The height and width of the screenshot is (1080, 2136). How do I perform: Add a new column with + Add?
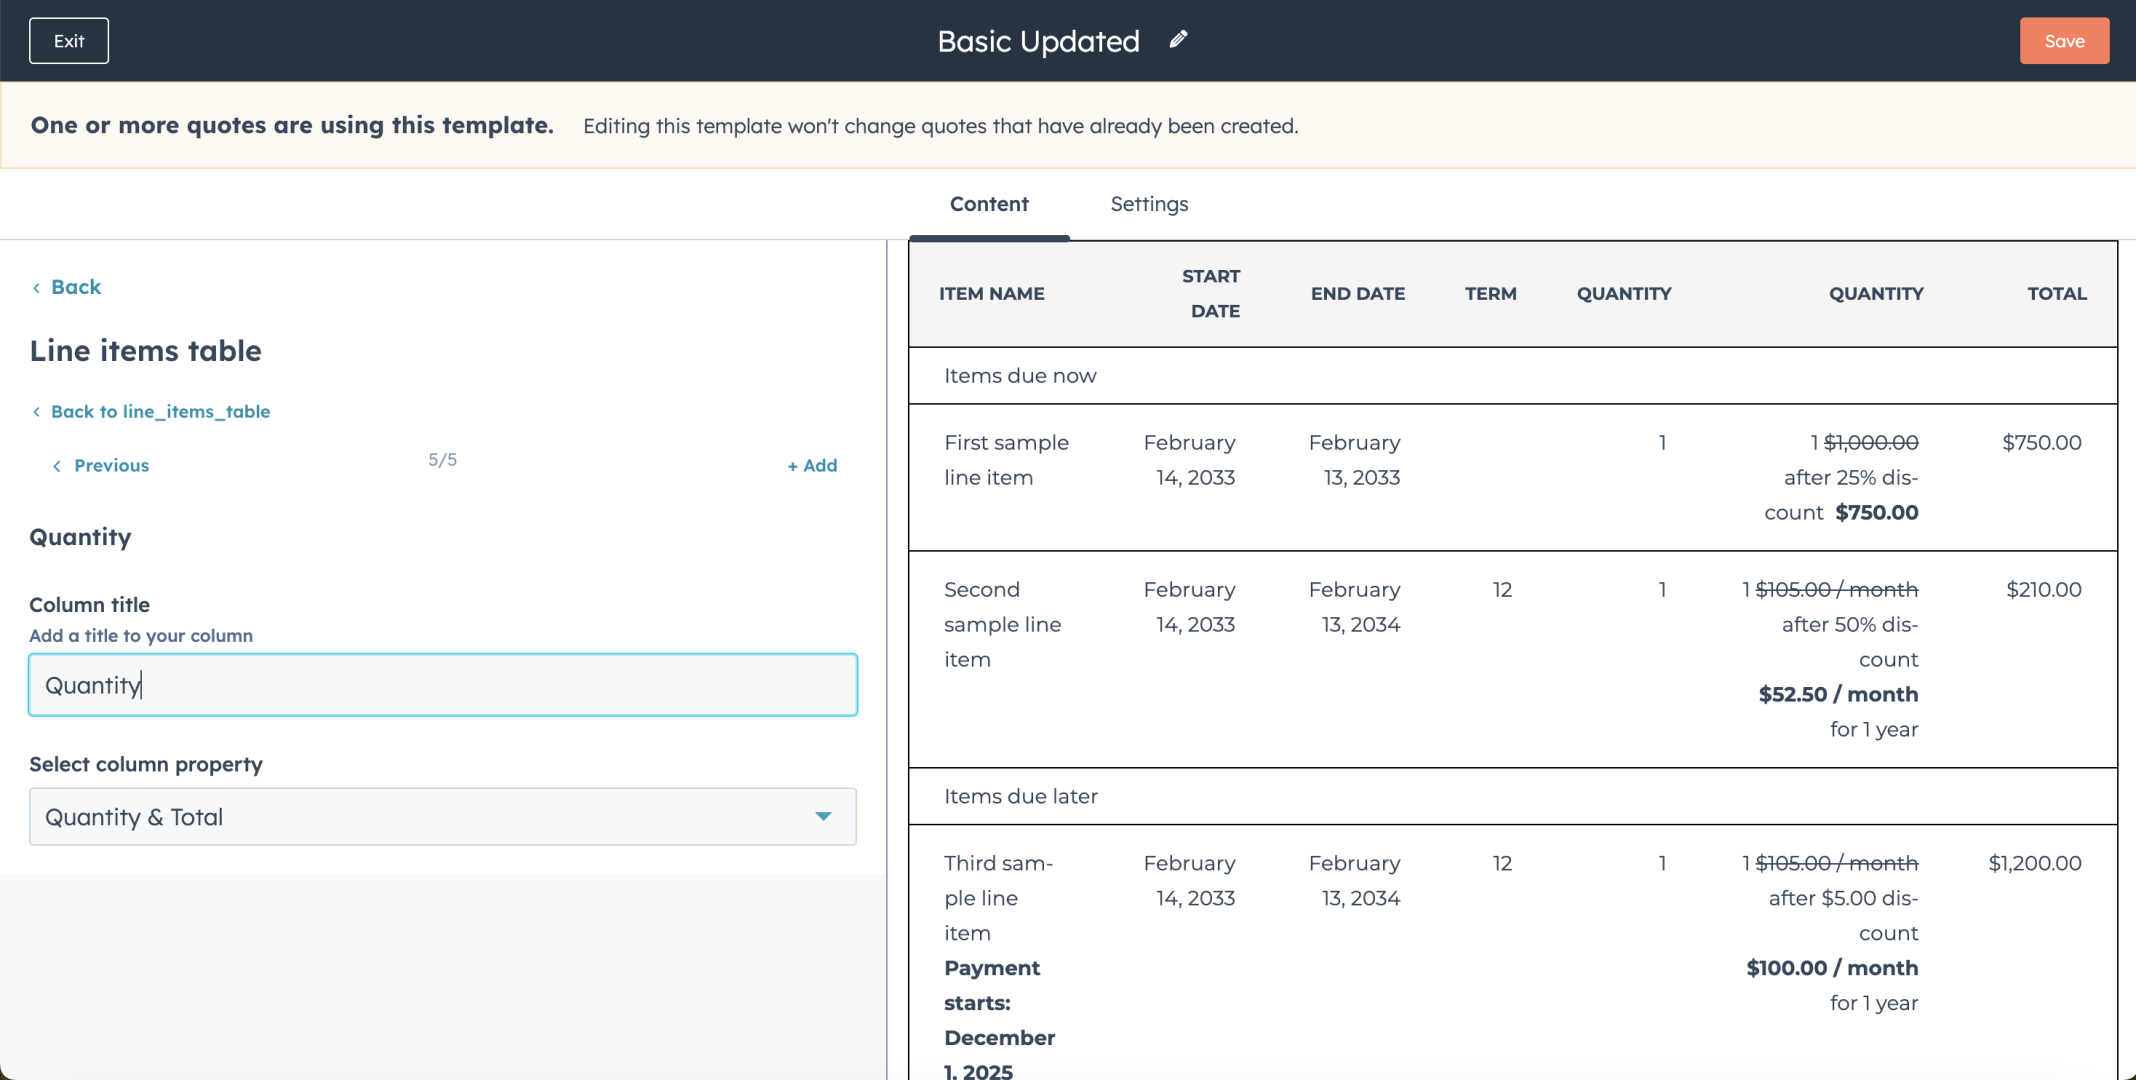tap(812, 465)
